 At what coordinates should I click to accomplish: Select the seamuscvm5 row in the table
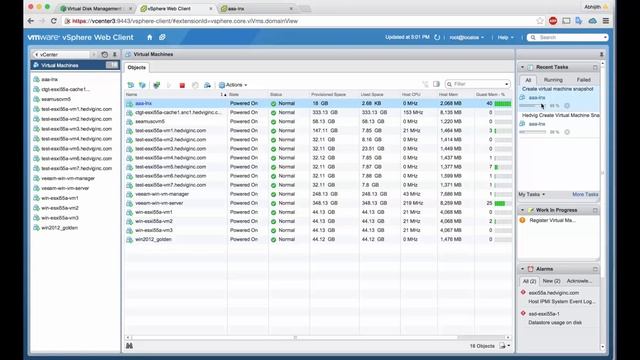pyautogui.click(x=318, y=121)
